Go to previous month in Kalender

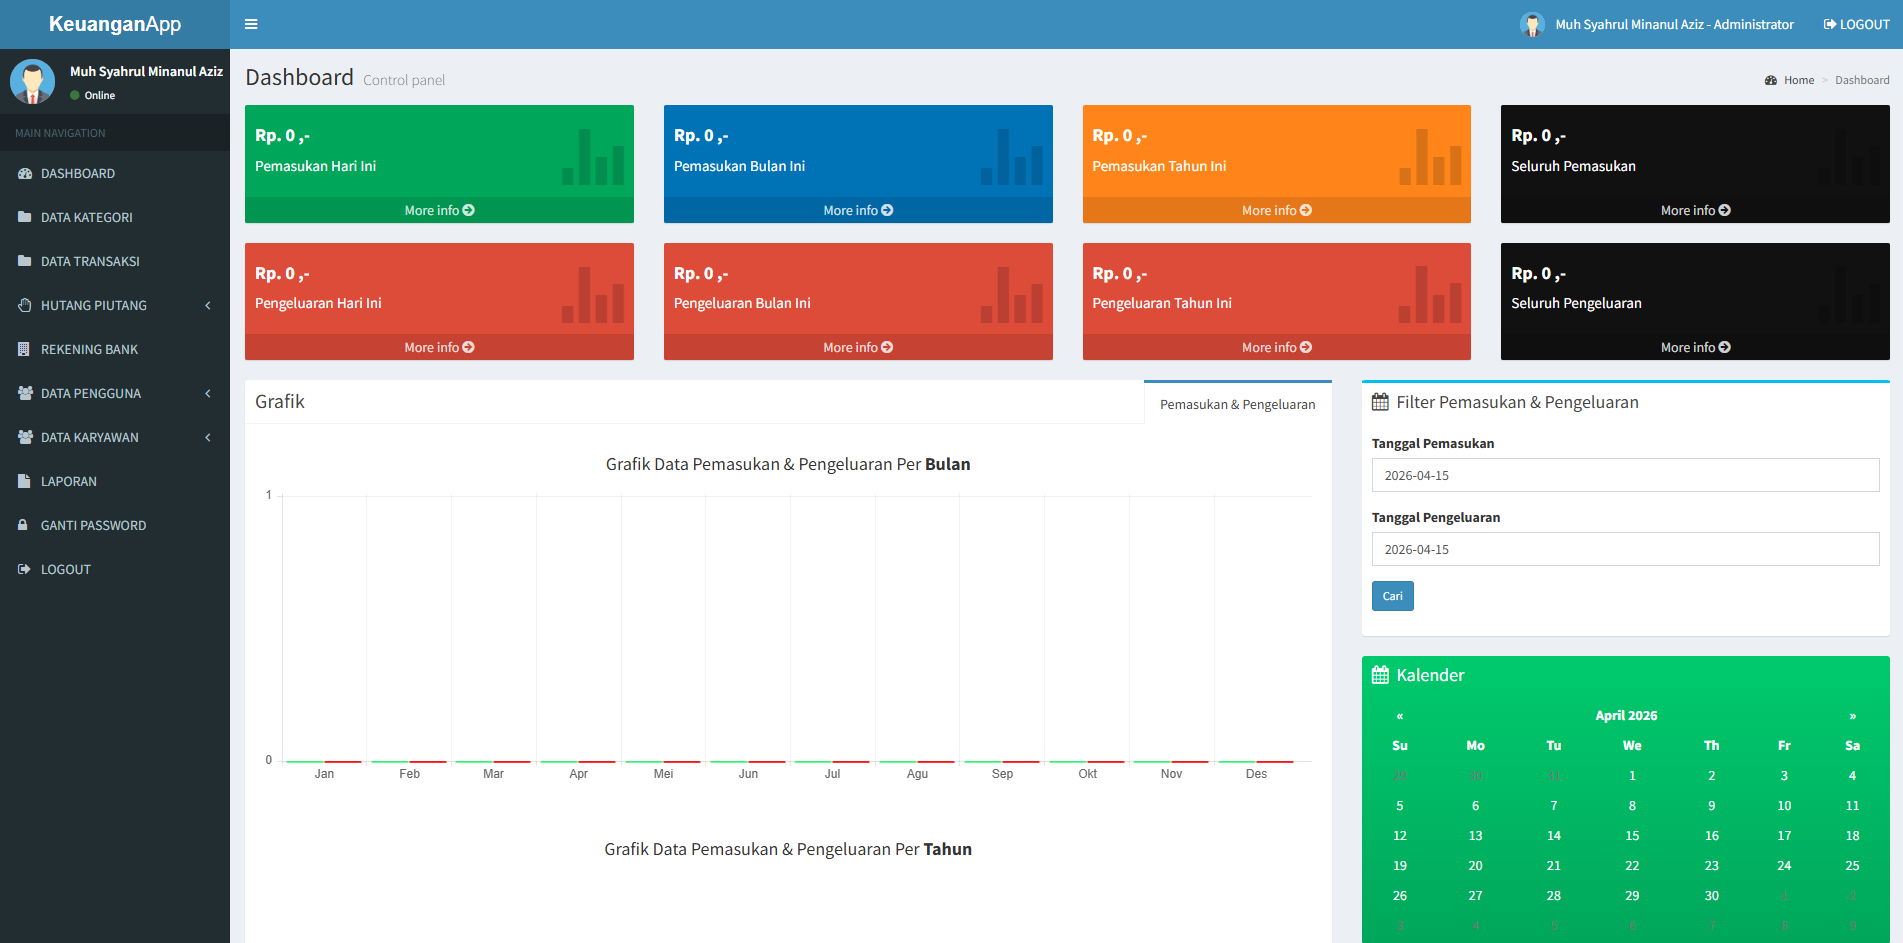pyautogui.click(x=1399, y=716)
